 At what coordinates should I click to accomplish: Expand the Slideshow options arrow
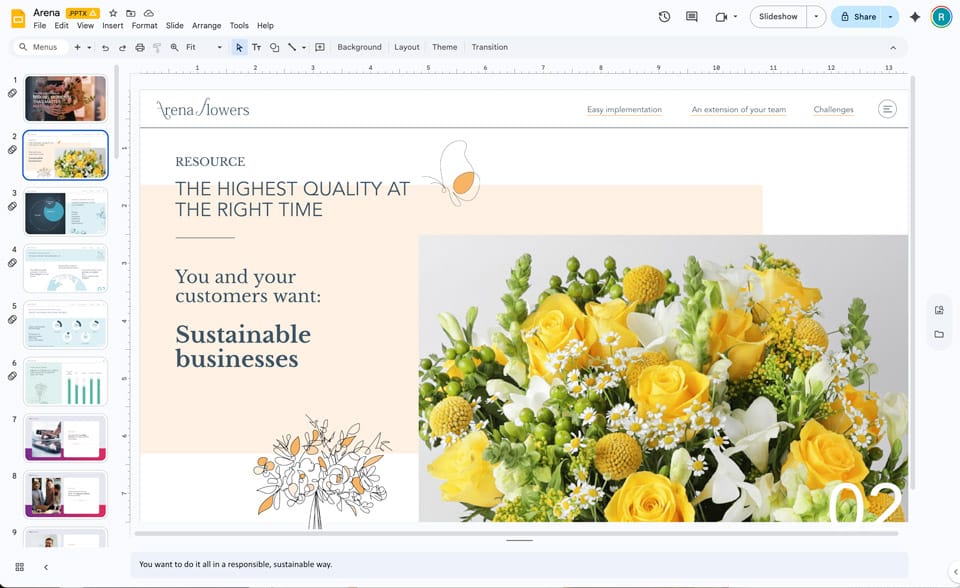(817, 17)
